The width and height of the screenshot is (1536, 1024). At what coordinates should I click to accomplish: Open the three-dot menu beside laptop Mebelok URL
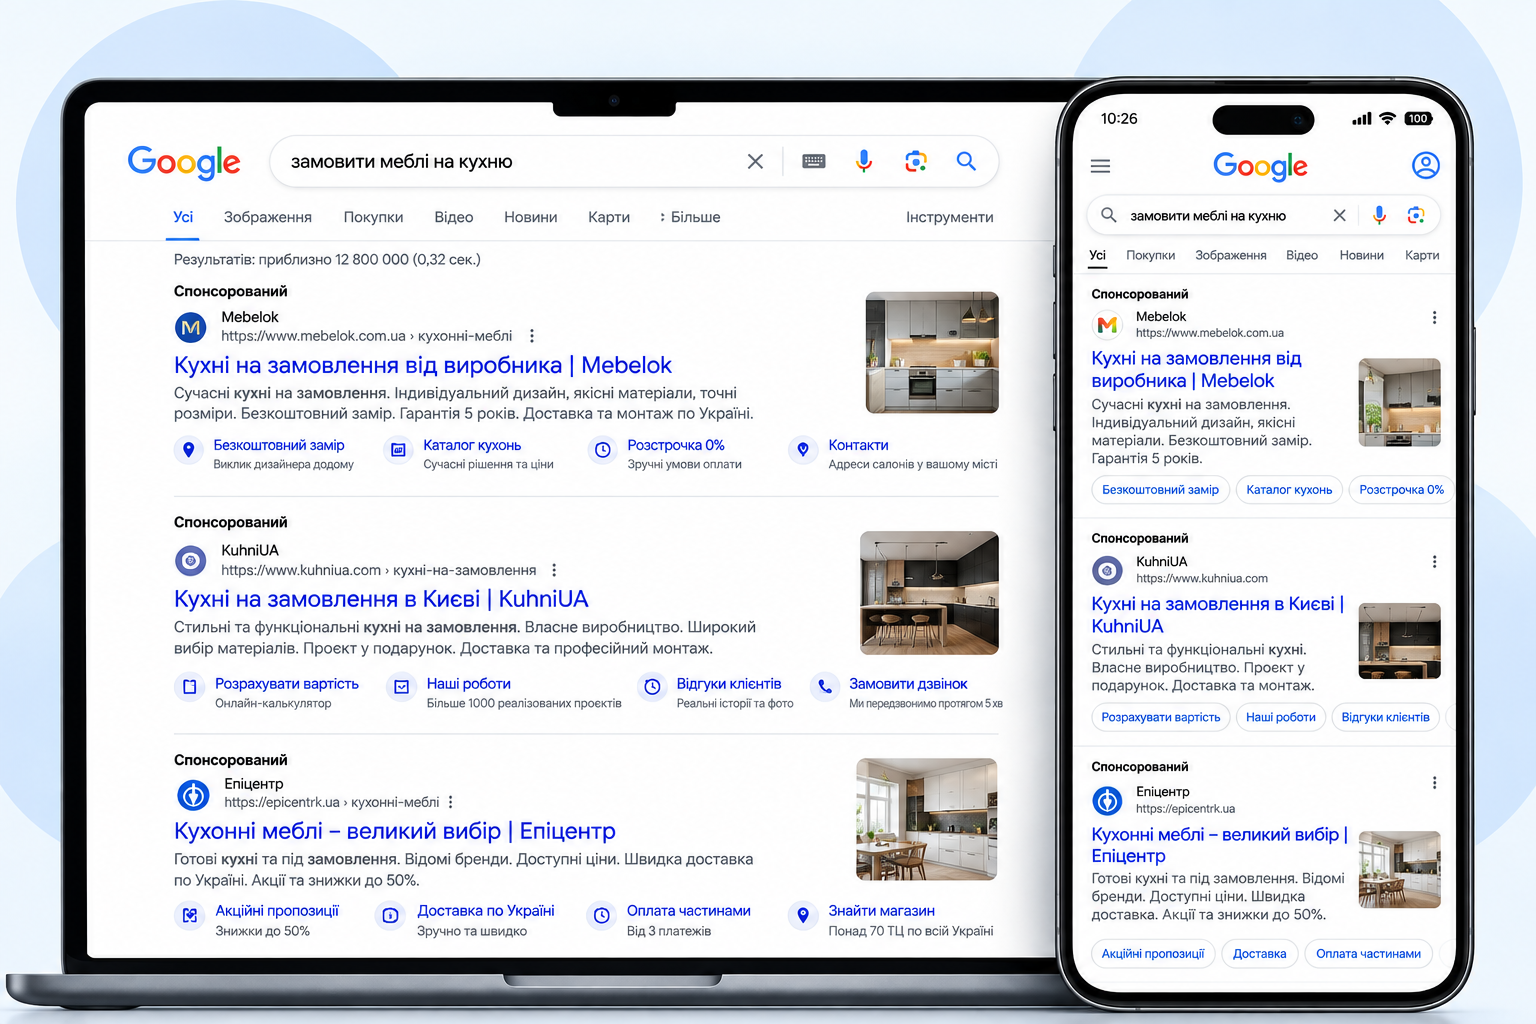pyautogui.click(x=532, y=336)
